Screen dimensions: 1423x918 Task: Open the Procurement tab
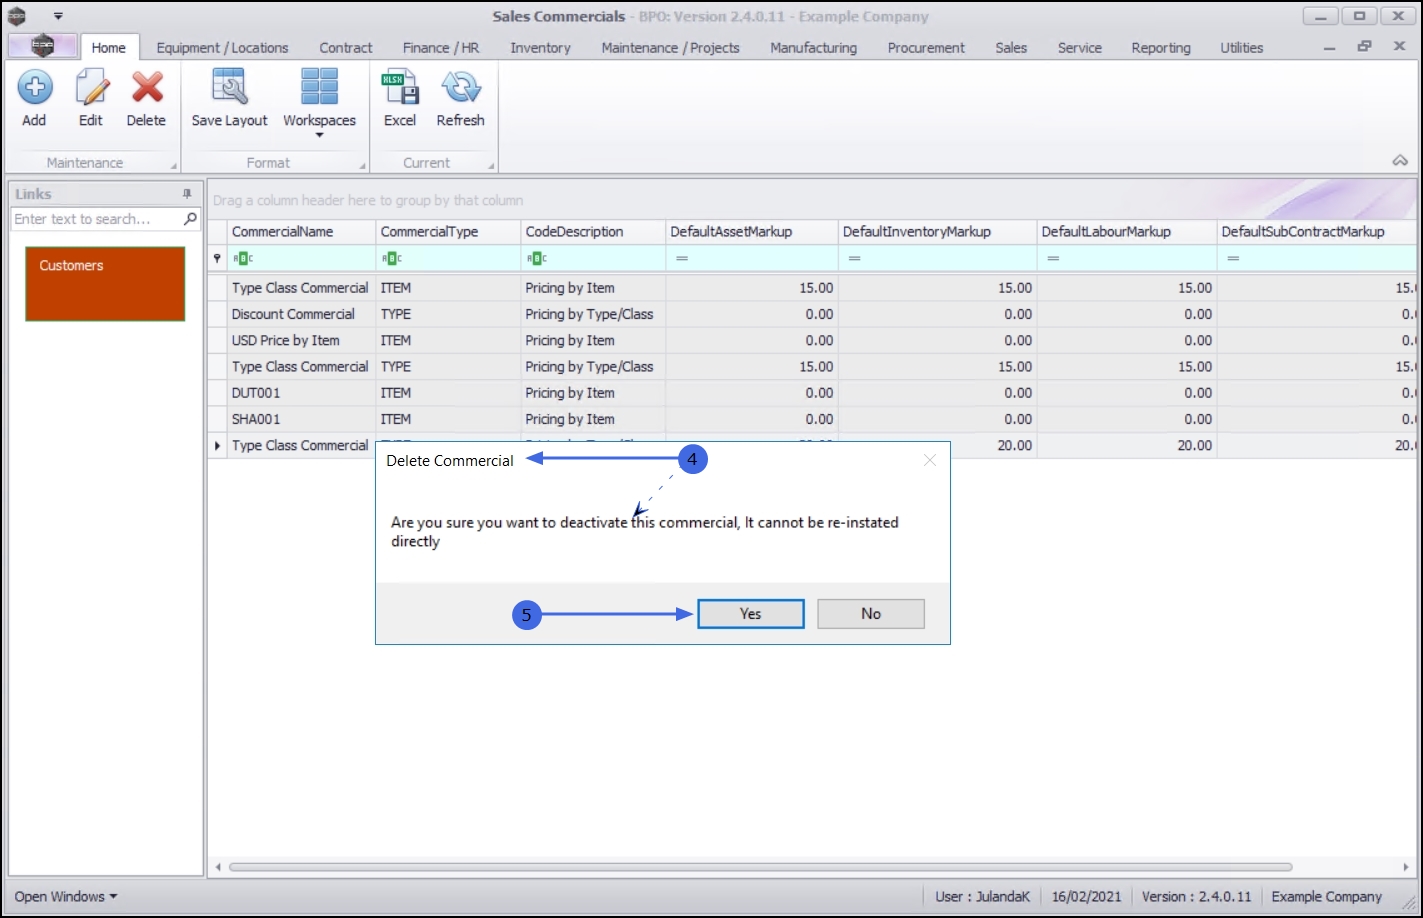(x=926, y=47)
